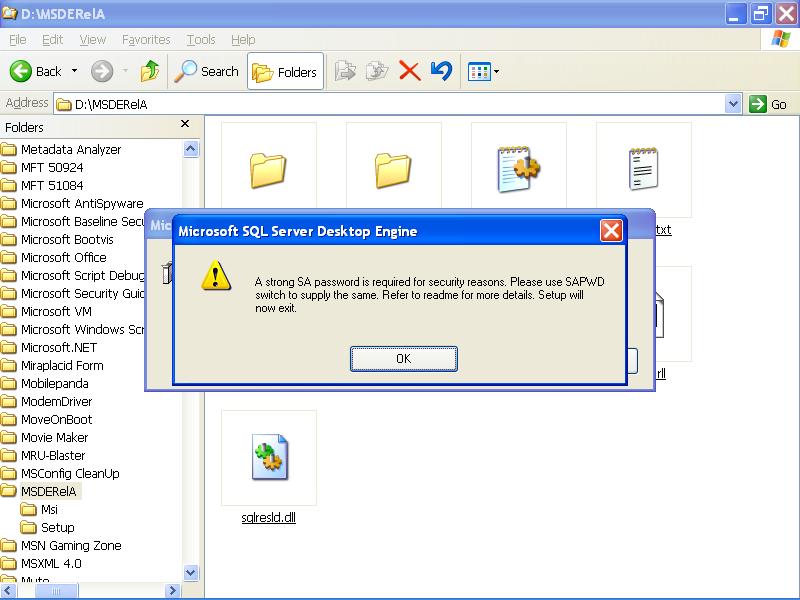This screenshot has width=800, height=600.
Task: Click the Go button
Action: point(768,105)
